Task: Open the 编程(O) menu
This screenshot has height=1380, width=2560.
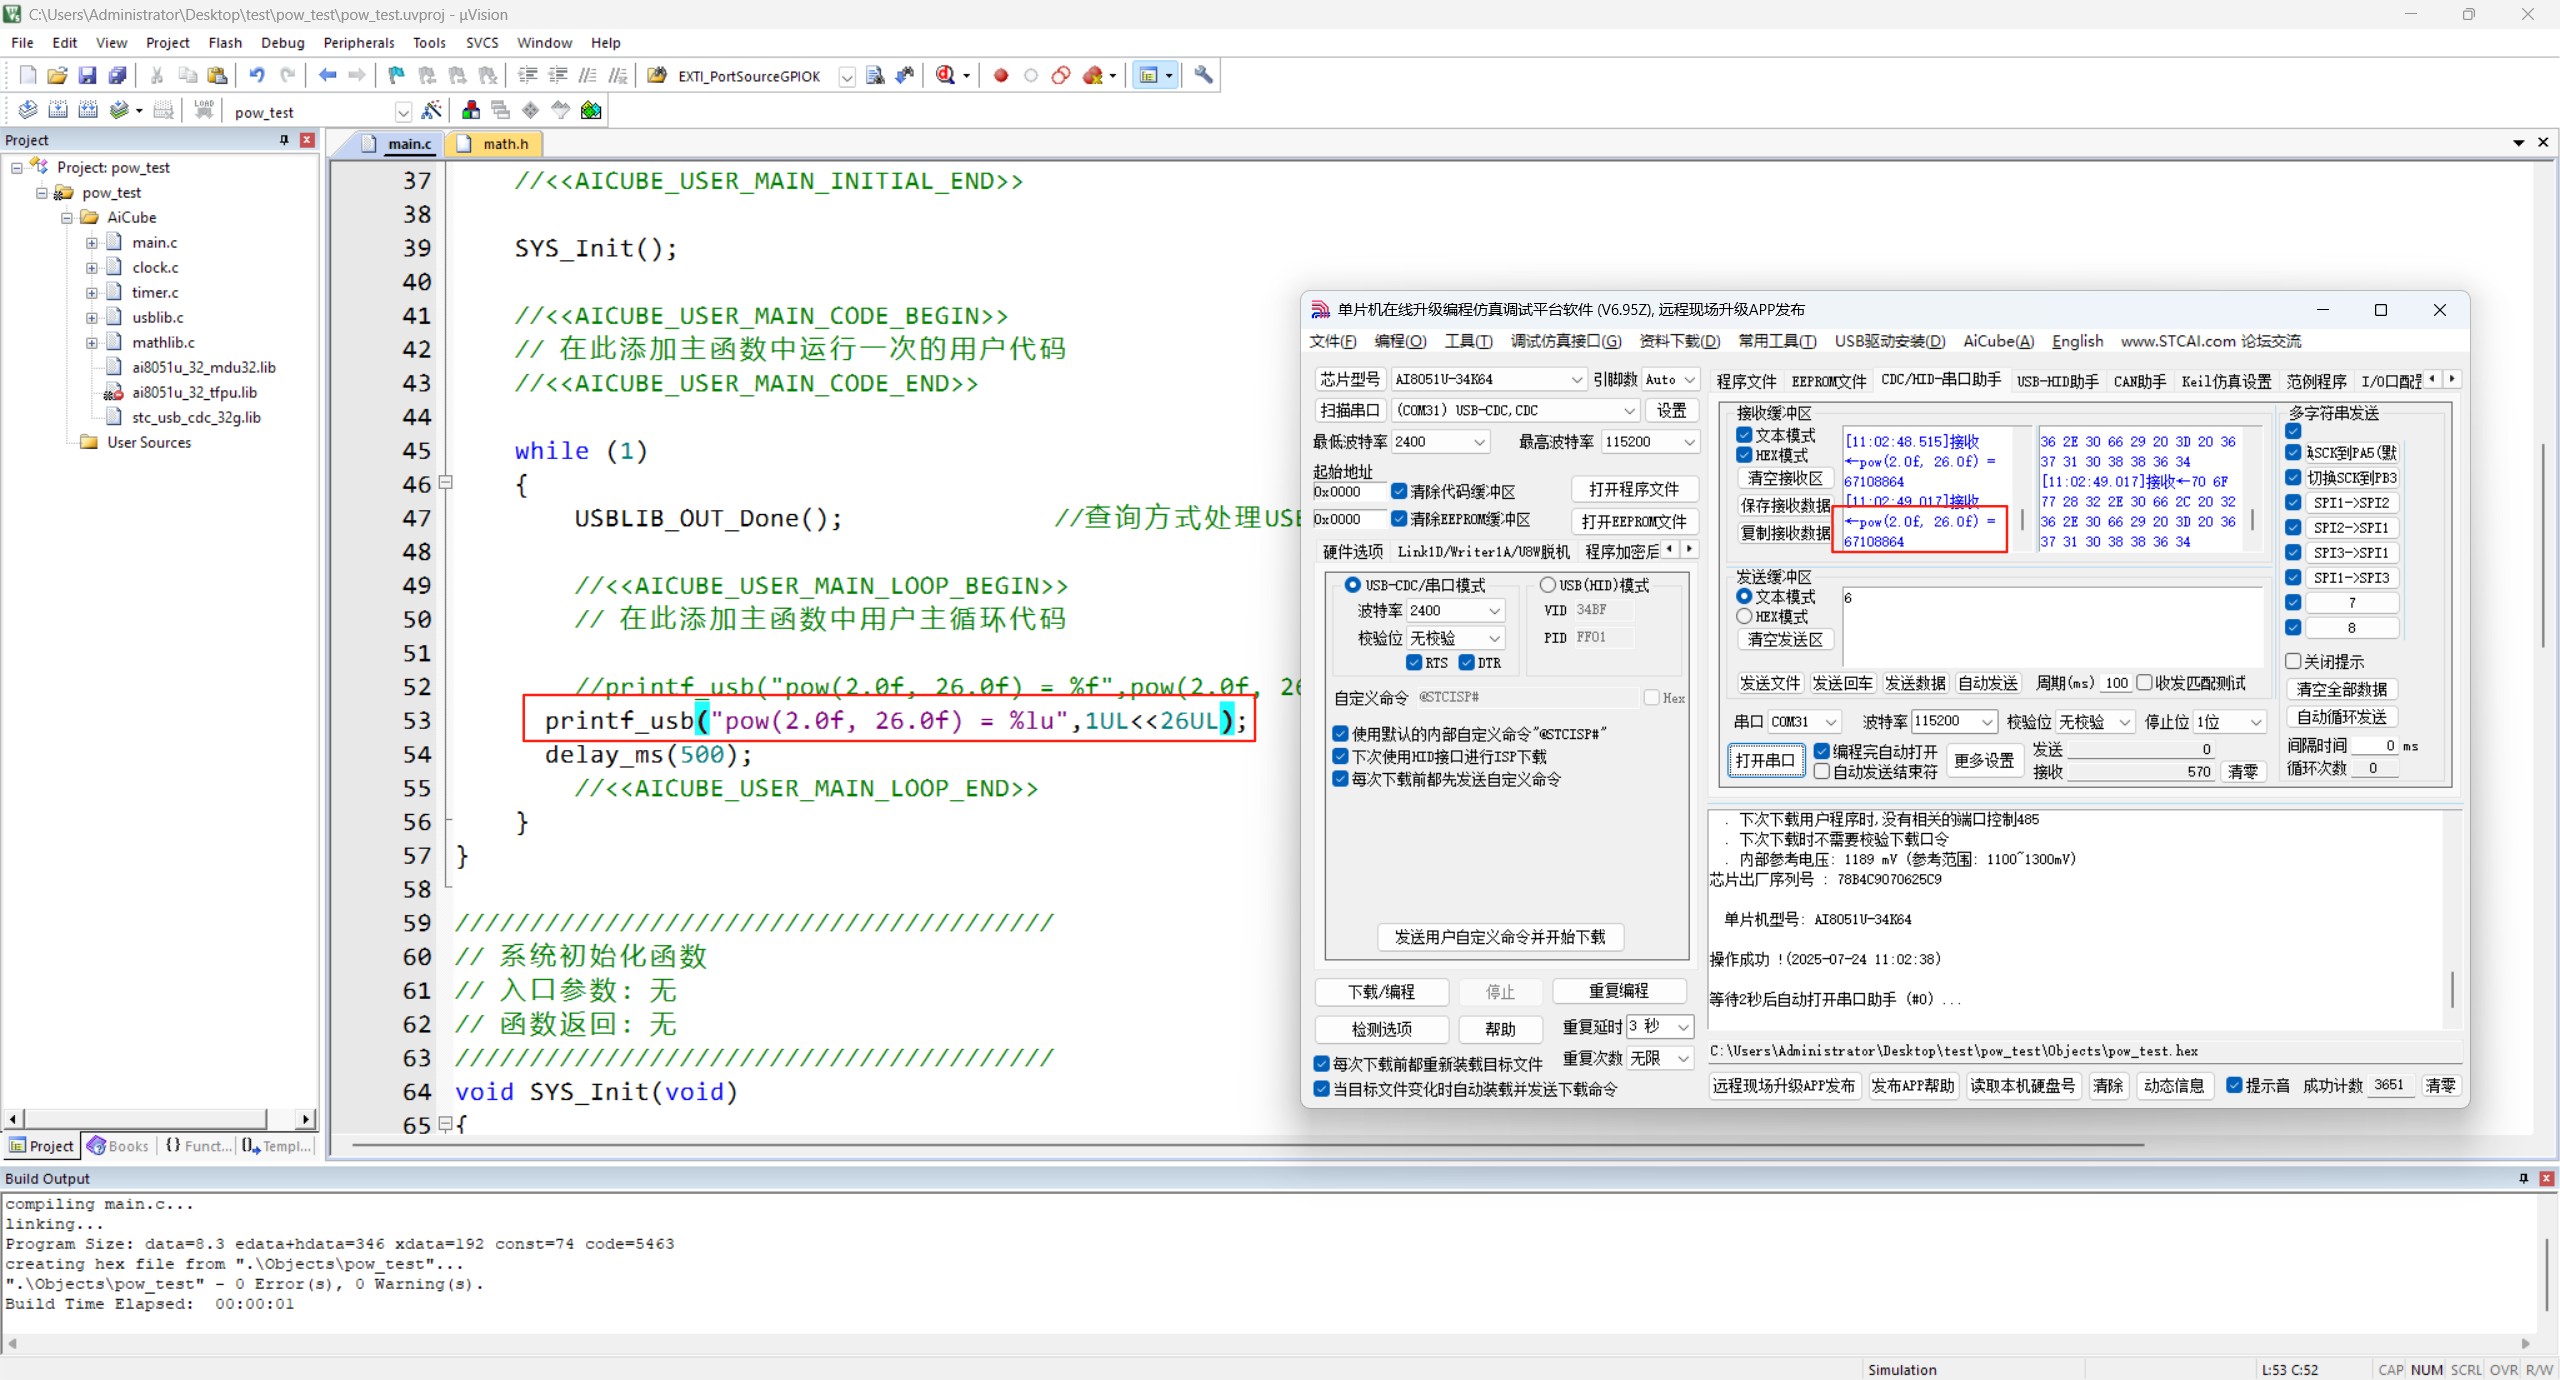Action: 1400,341
